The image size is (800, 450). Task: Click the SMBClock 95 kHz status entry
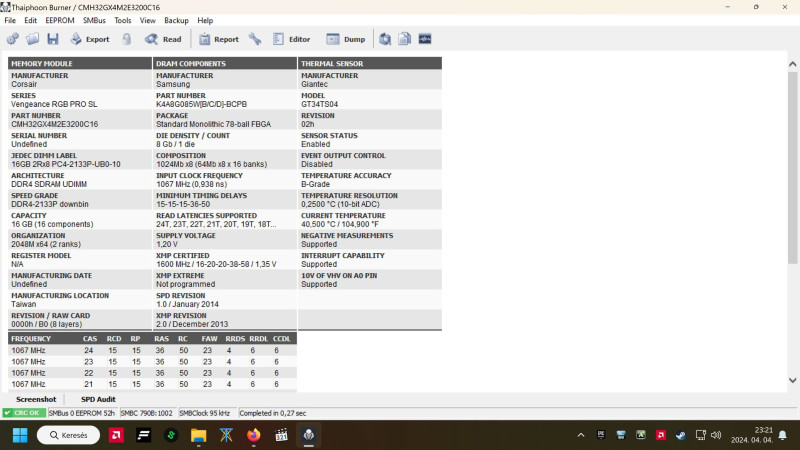click(x=205, y=413)
